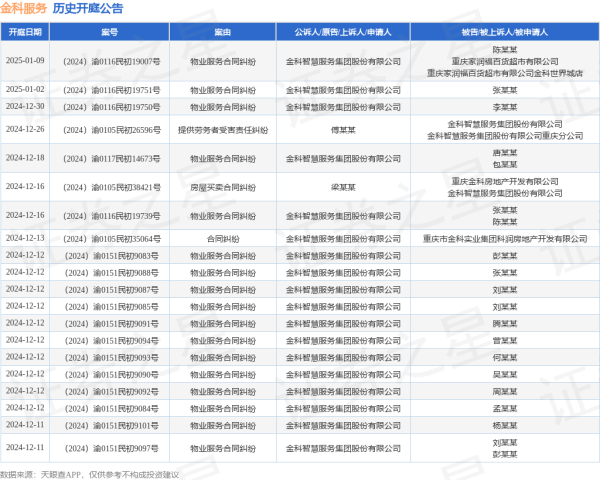Click defendant 包某某
This screenshot has height=480, width=600.
[505, 165]
